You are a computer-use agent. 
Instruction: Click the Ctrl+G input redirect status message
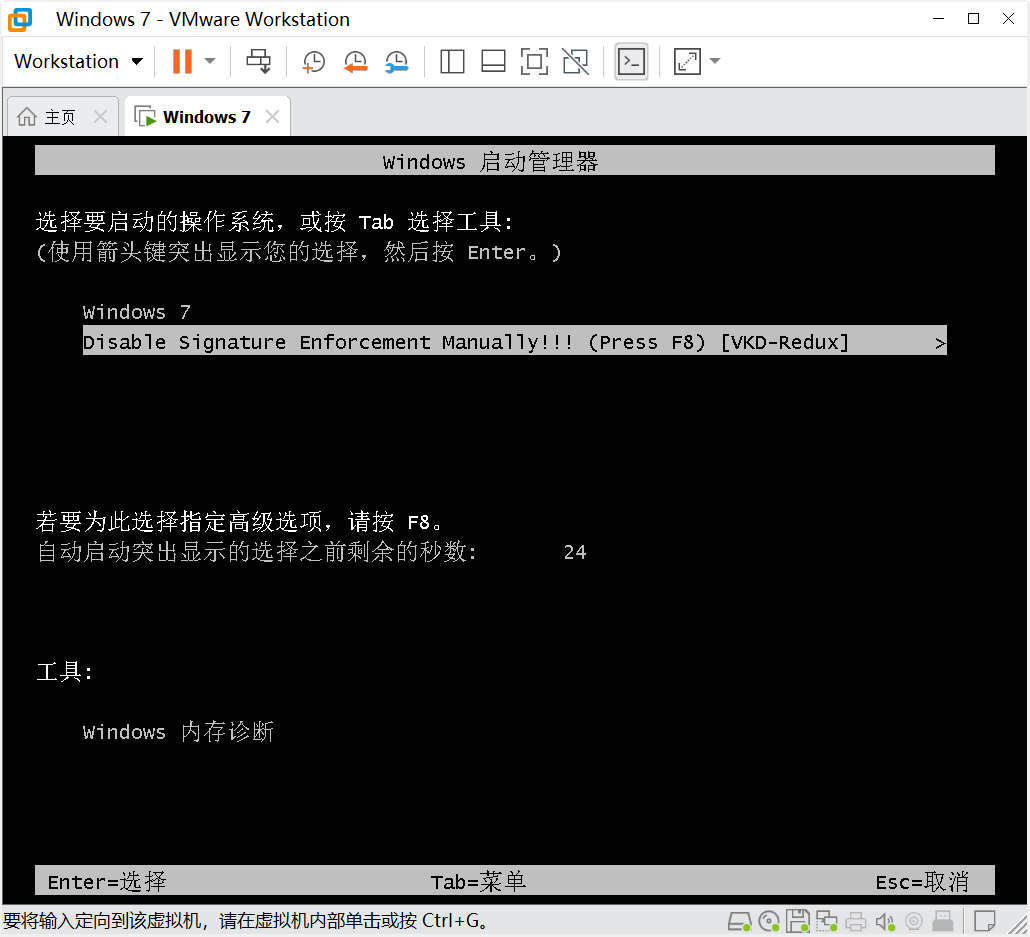click(246, 921)
